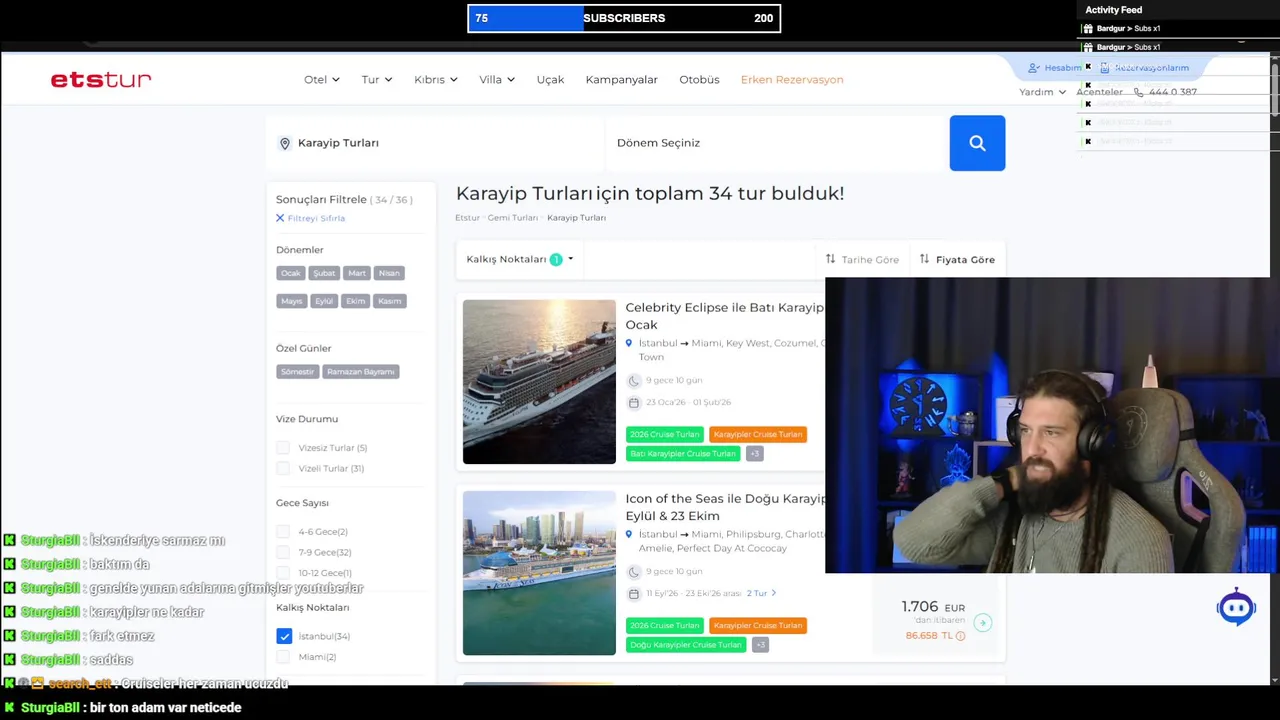Image resolution: width=1280 pixels, height=720 pixels.
Task: Expand the Otel menu
Action: tap(322, 80)
